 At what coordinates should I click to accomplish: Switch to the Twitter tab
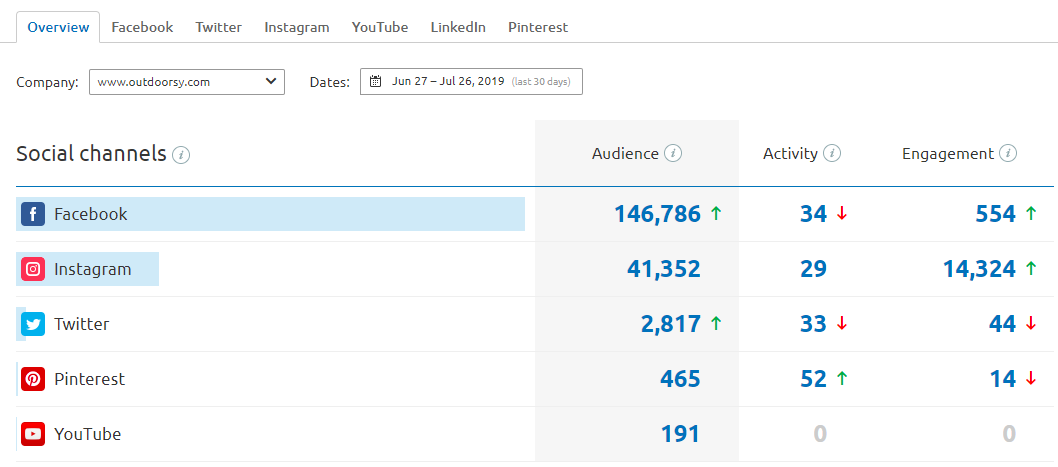219,28
